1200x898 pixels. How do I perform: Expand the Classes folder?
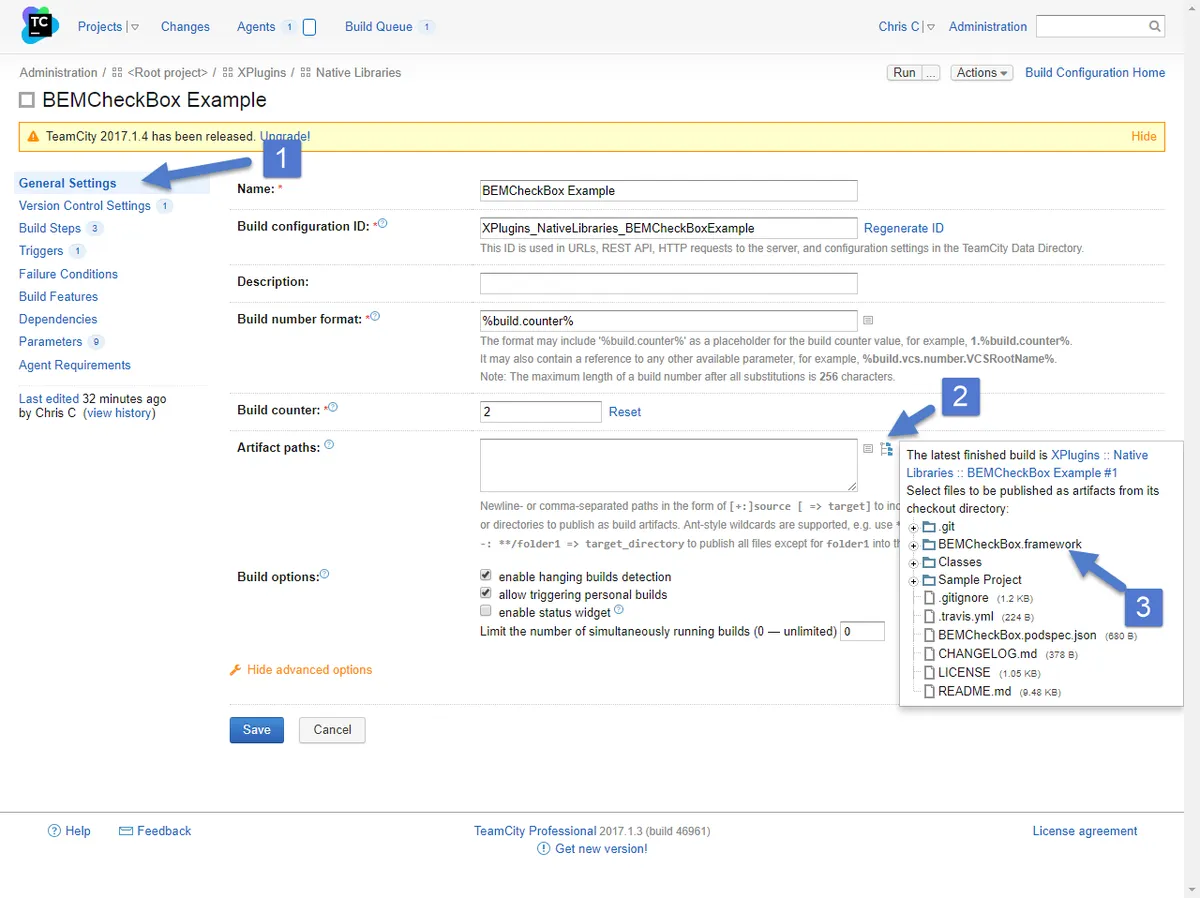point(913,563)
